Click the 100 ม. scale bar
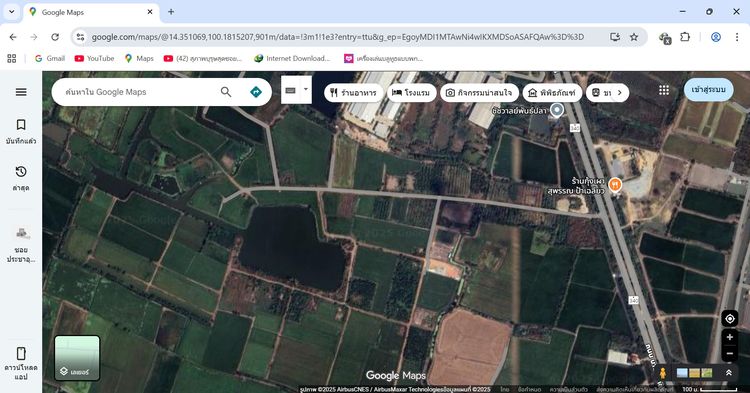Image resolution: width=750 pixels, height=393 pixels. [709, 389]
